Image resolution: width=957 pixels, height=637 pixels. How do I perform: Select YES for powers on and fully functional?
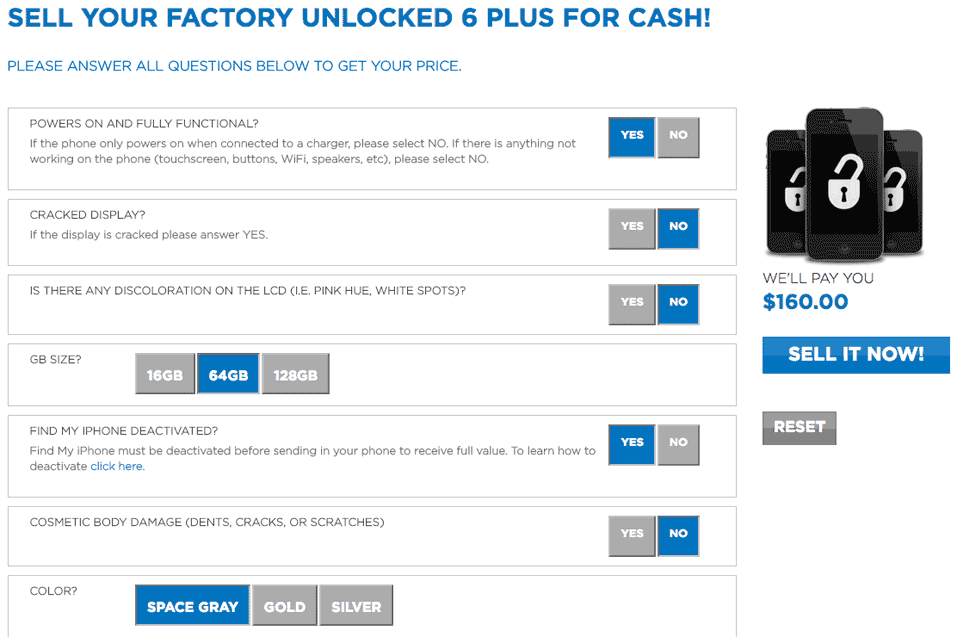click(x=632, y=137)
